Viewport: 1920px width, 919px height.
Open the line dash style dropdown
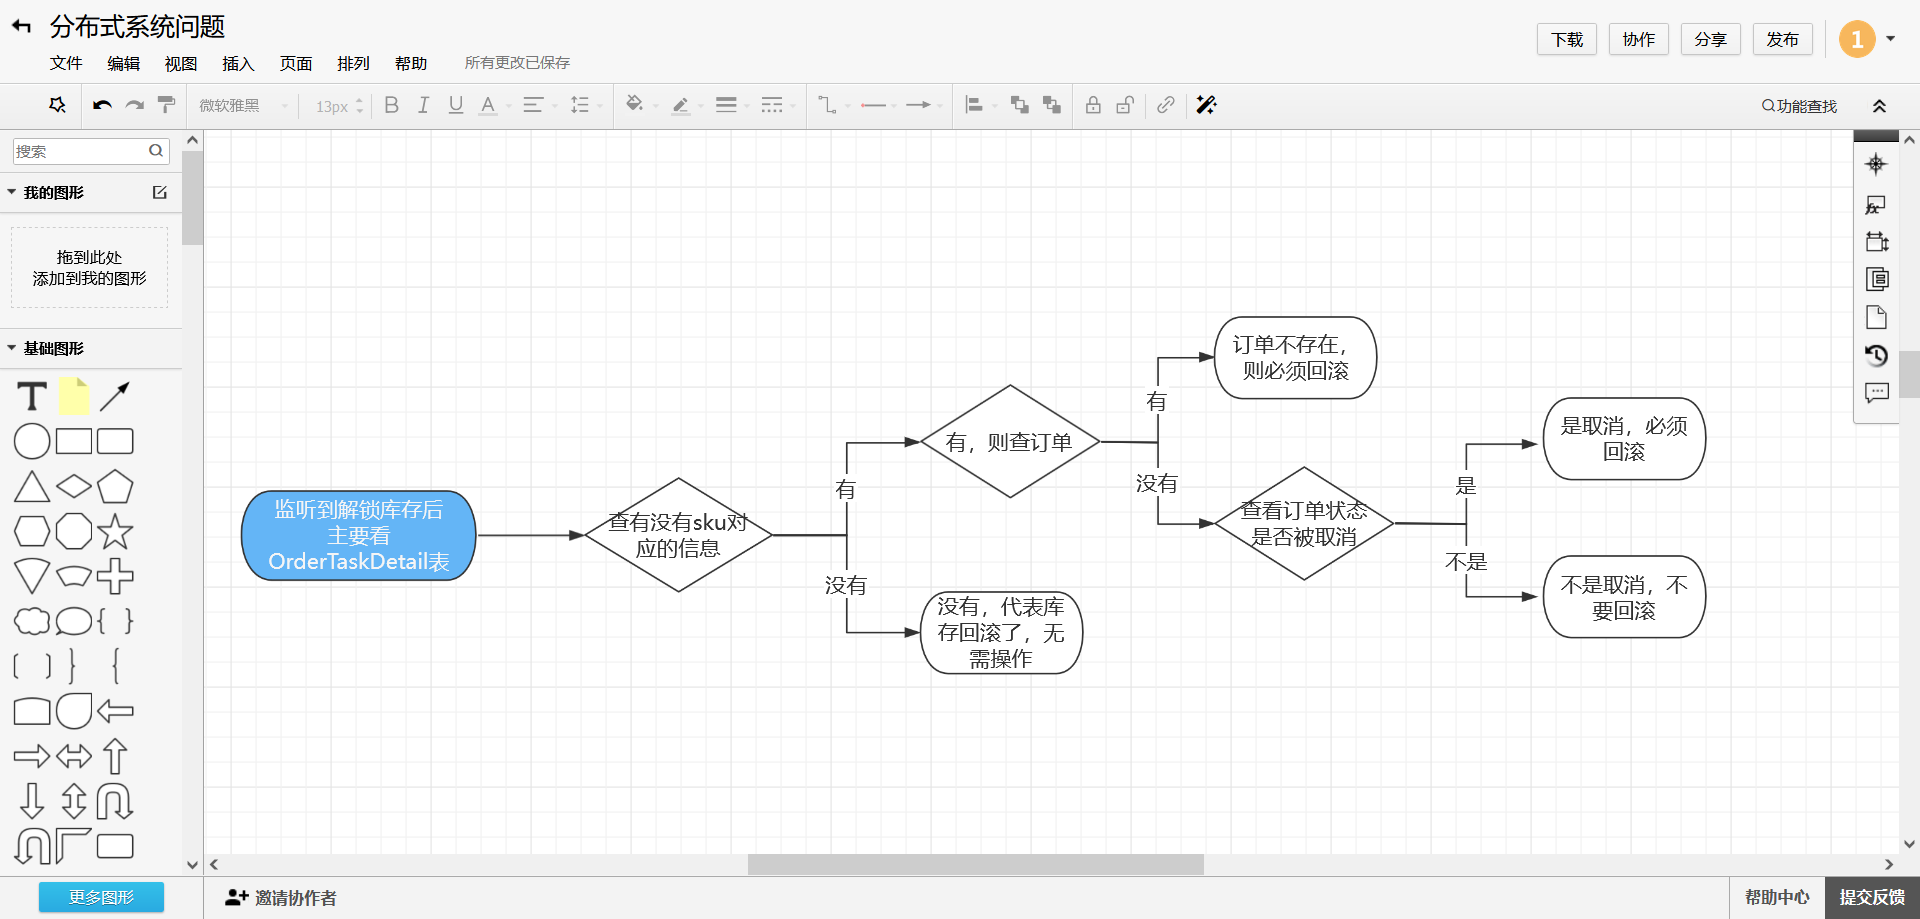[x=776, y=105]
